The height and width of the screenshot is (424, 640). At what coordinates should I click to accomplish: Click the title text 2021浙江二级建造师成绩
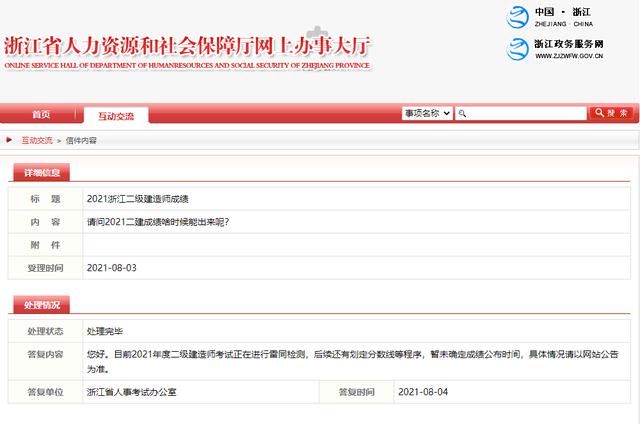pos(138,199)
